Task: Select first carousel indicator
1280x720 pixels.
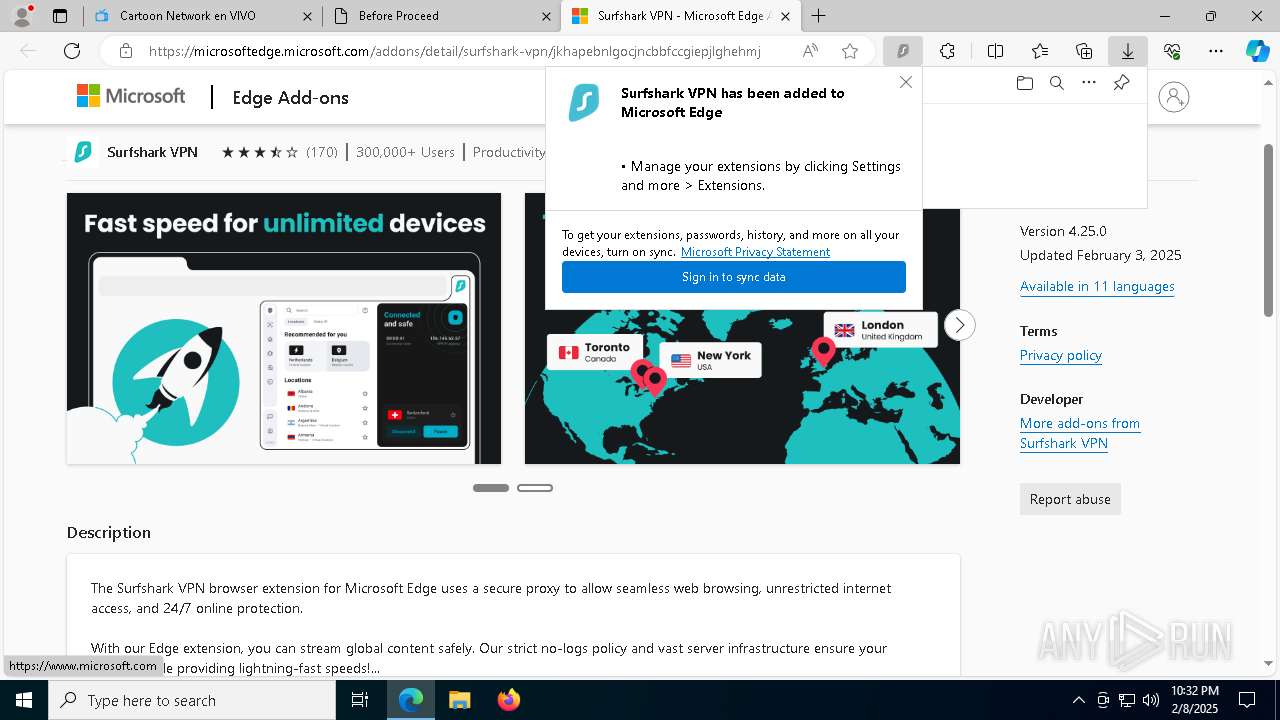Action: tap(491, 488)
